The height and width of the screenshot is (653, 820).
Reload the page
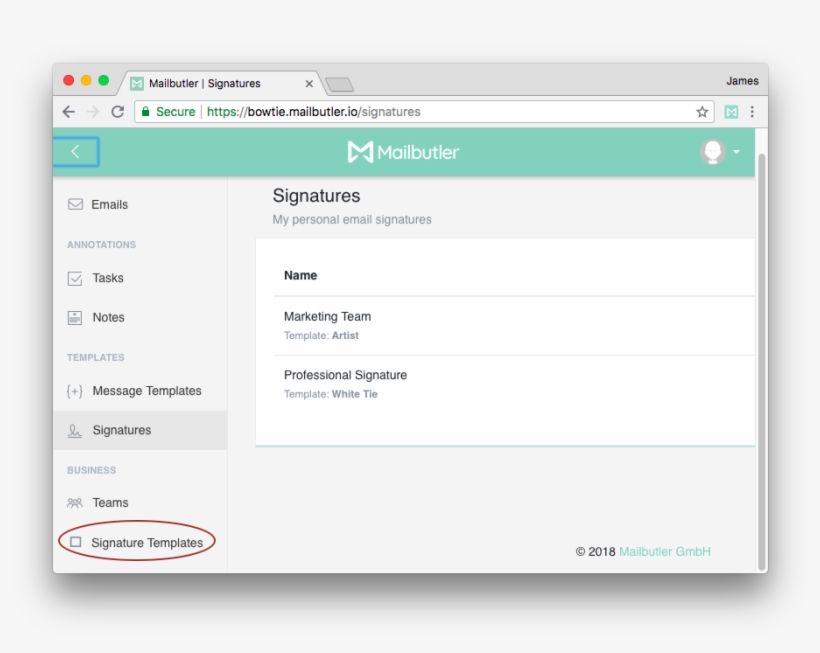tap(118, 112)
